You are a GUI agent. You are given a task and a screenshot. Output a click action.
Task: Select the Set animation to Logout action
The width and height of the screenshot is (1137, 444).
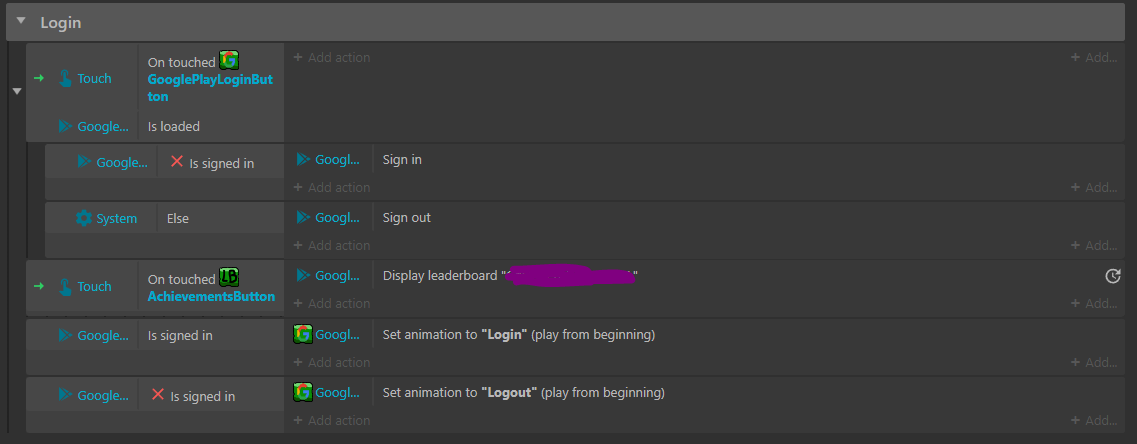(523, 392)
